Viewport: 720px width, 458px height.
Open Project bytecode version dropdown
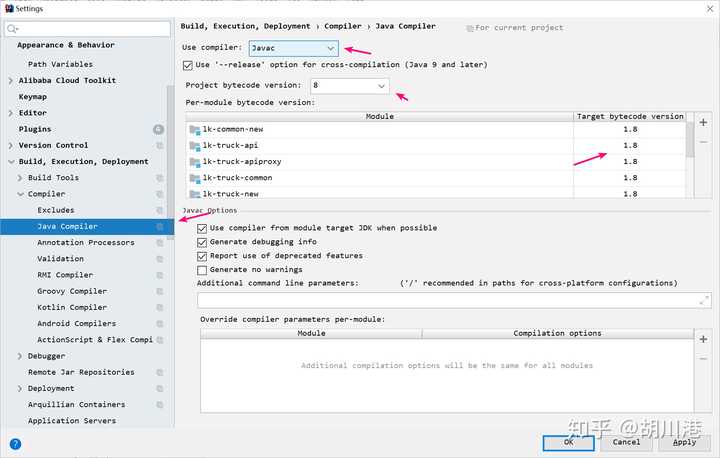(349, 86)
